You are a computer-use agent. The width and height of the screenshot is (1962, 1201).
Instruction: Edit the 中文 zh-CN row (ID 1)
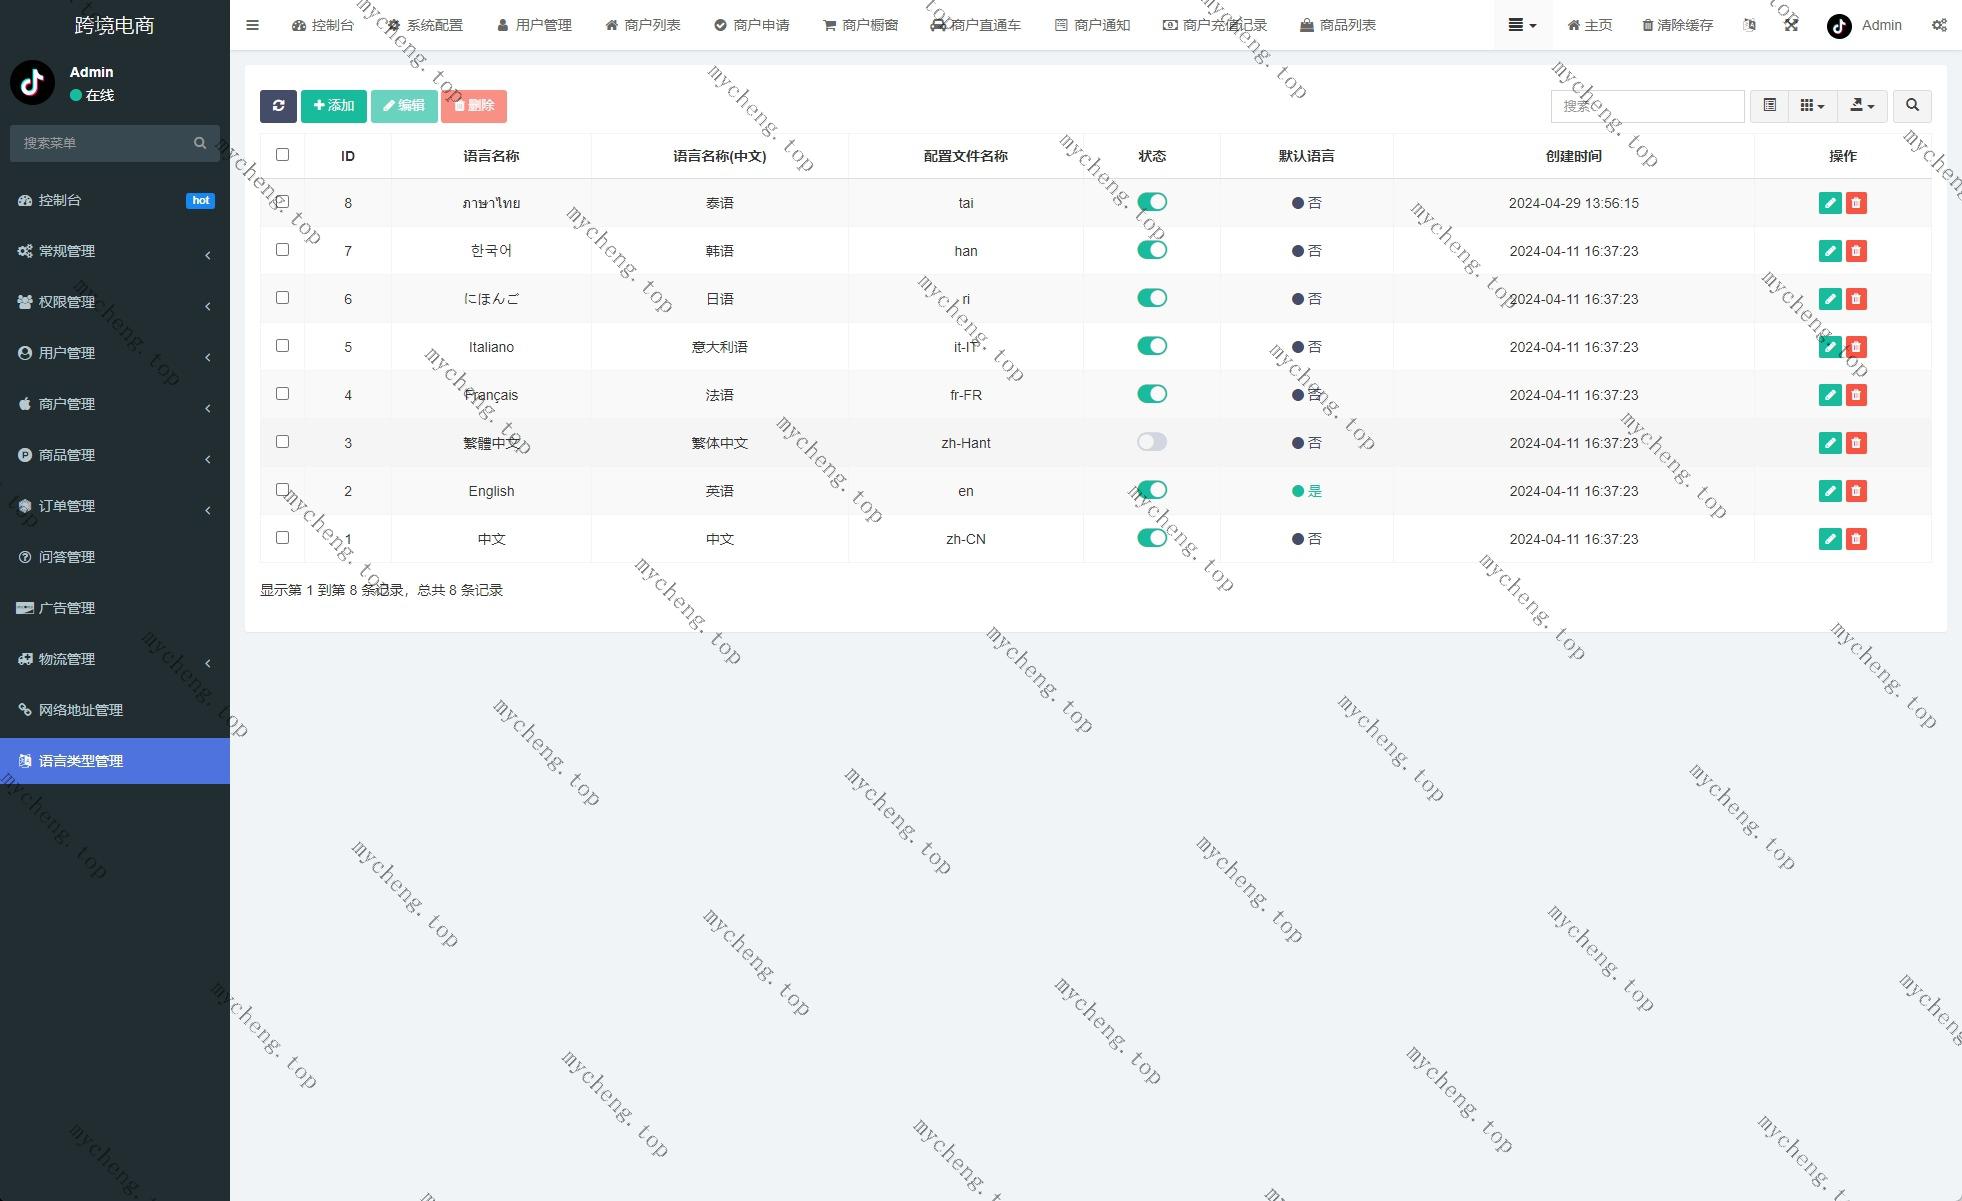point(1830,539)
